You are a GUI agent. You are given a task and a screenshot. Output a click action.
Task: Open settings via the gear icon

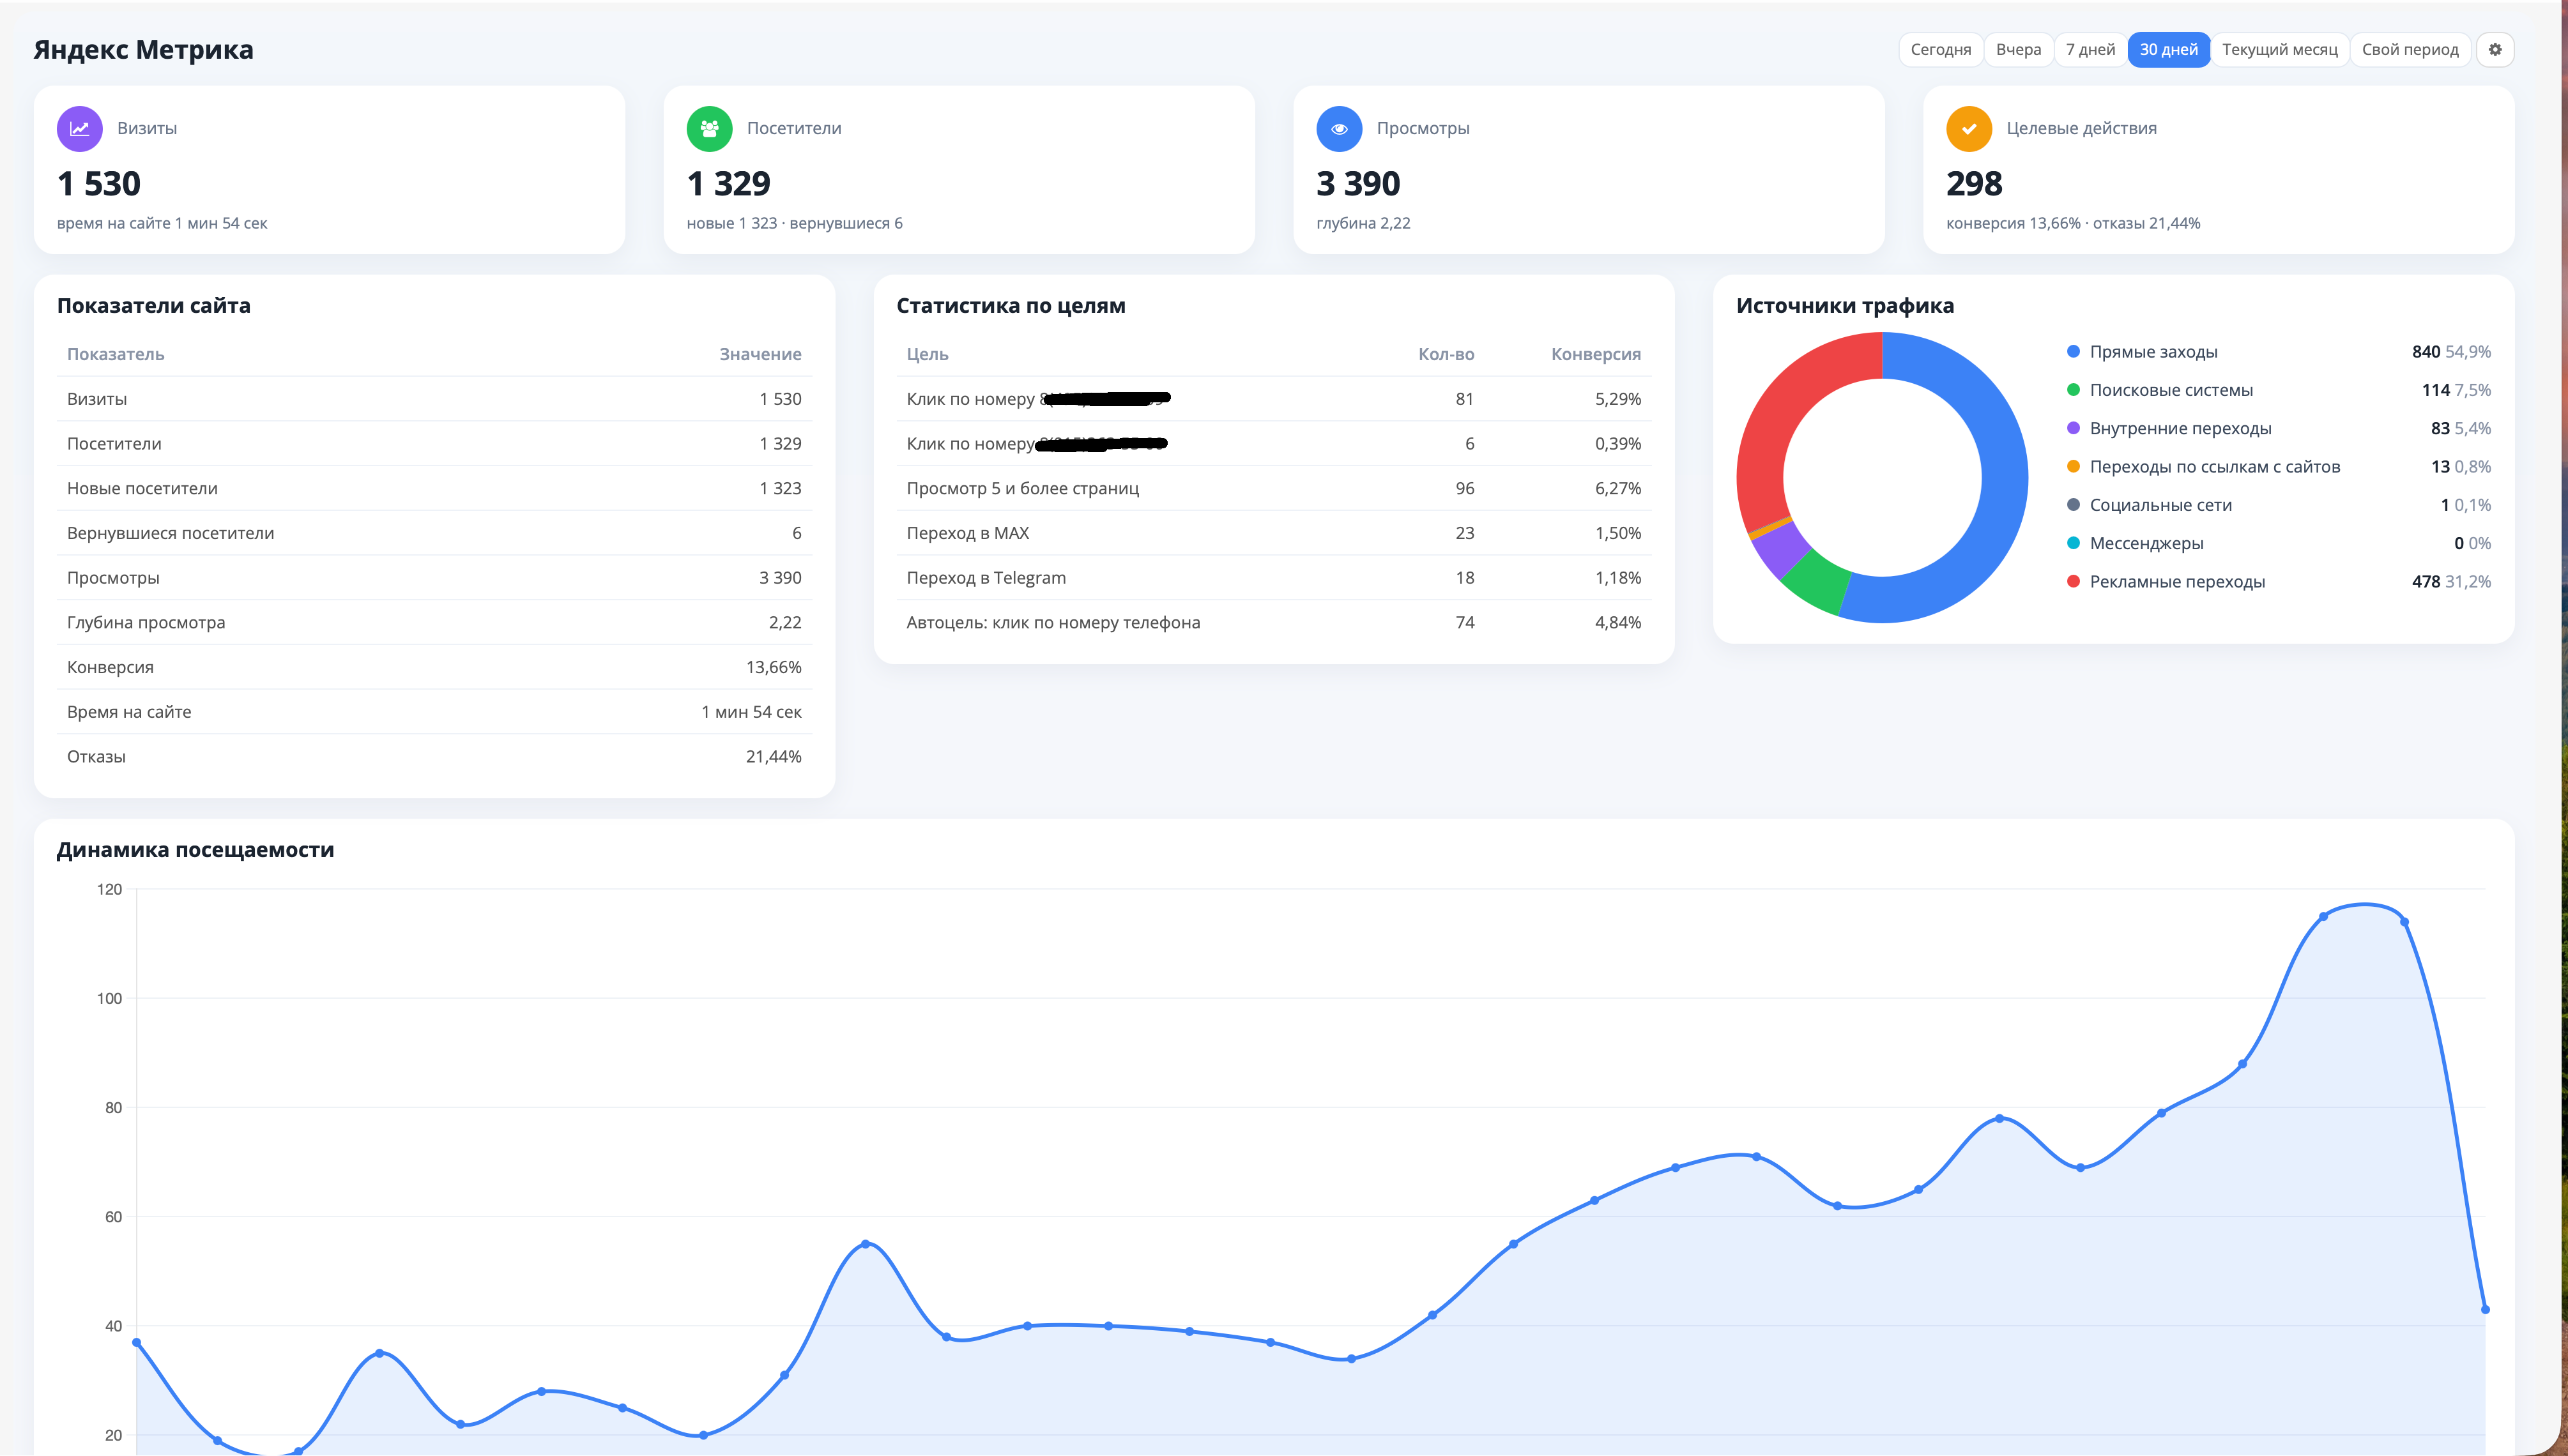[x=2494, y=49]
